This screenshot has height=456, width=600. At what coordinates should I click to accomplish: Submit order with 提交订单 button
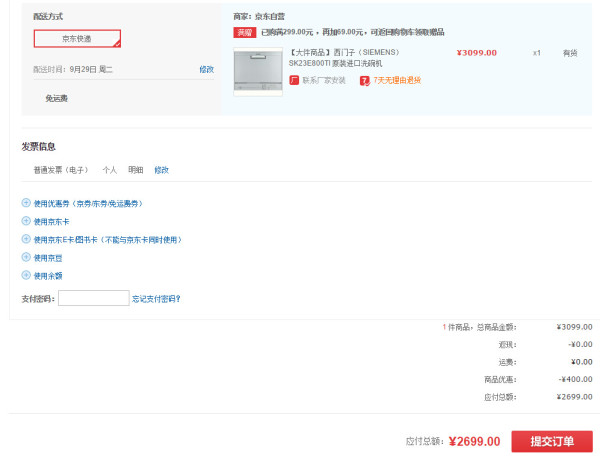click(x=552, y=441)
